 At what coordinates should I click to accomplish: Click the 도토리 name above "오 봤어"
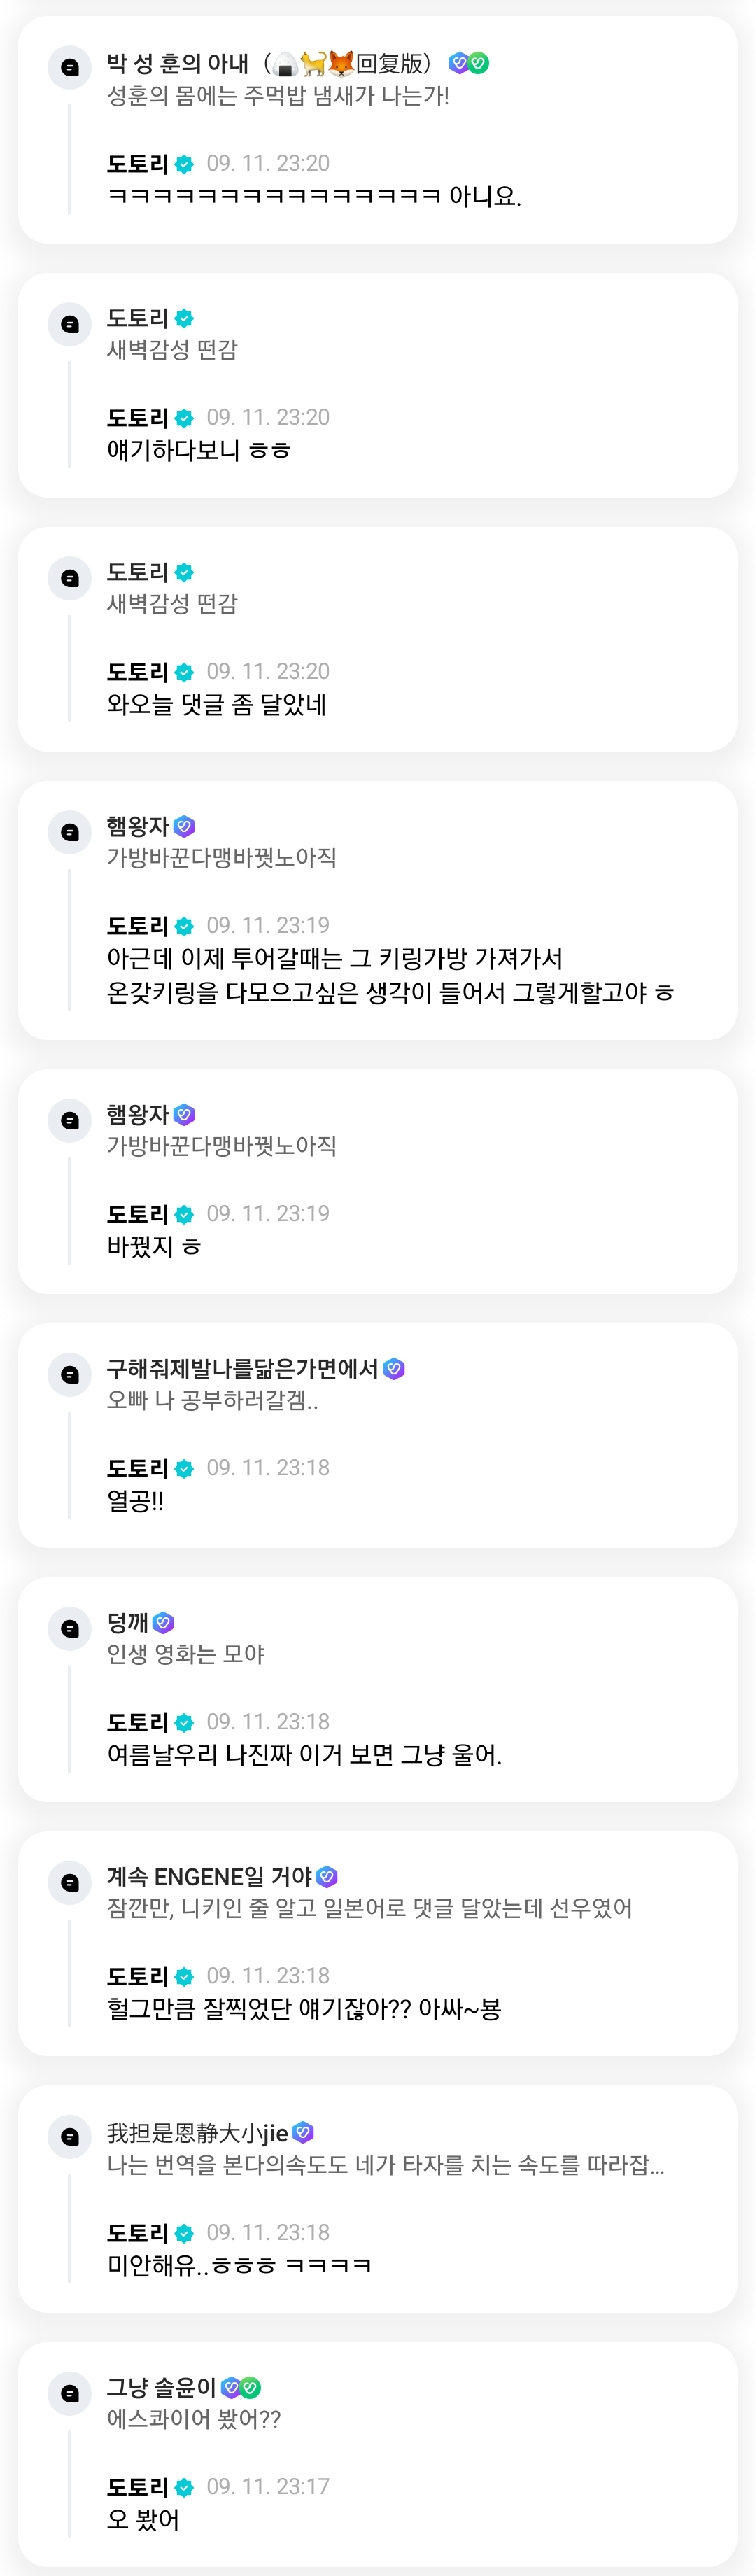pyautogui.click(x=137, y=2486)
